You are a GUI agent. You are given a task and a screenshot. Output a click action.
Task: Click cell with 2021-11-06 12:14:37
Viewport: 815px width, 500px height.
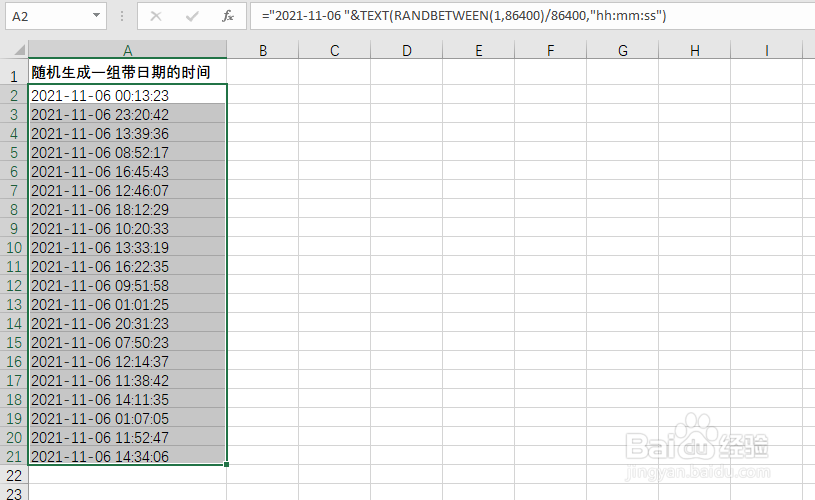127,361
